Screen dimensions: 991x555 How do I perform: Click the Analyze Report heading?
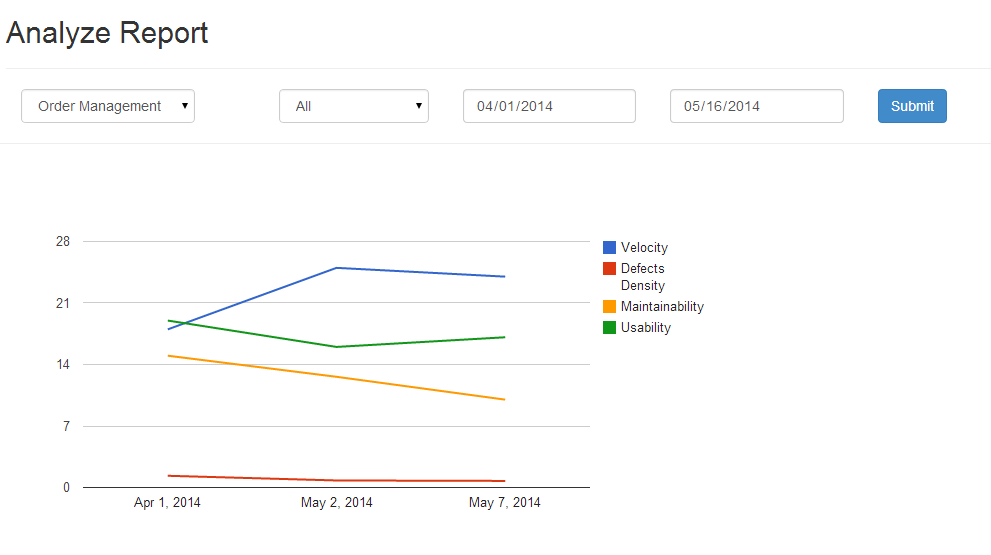tap(107, 33)
